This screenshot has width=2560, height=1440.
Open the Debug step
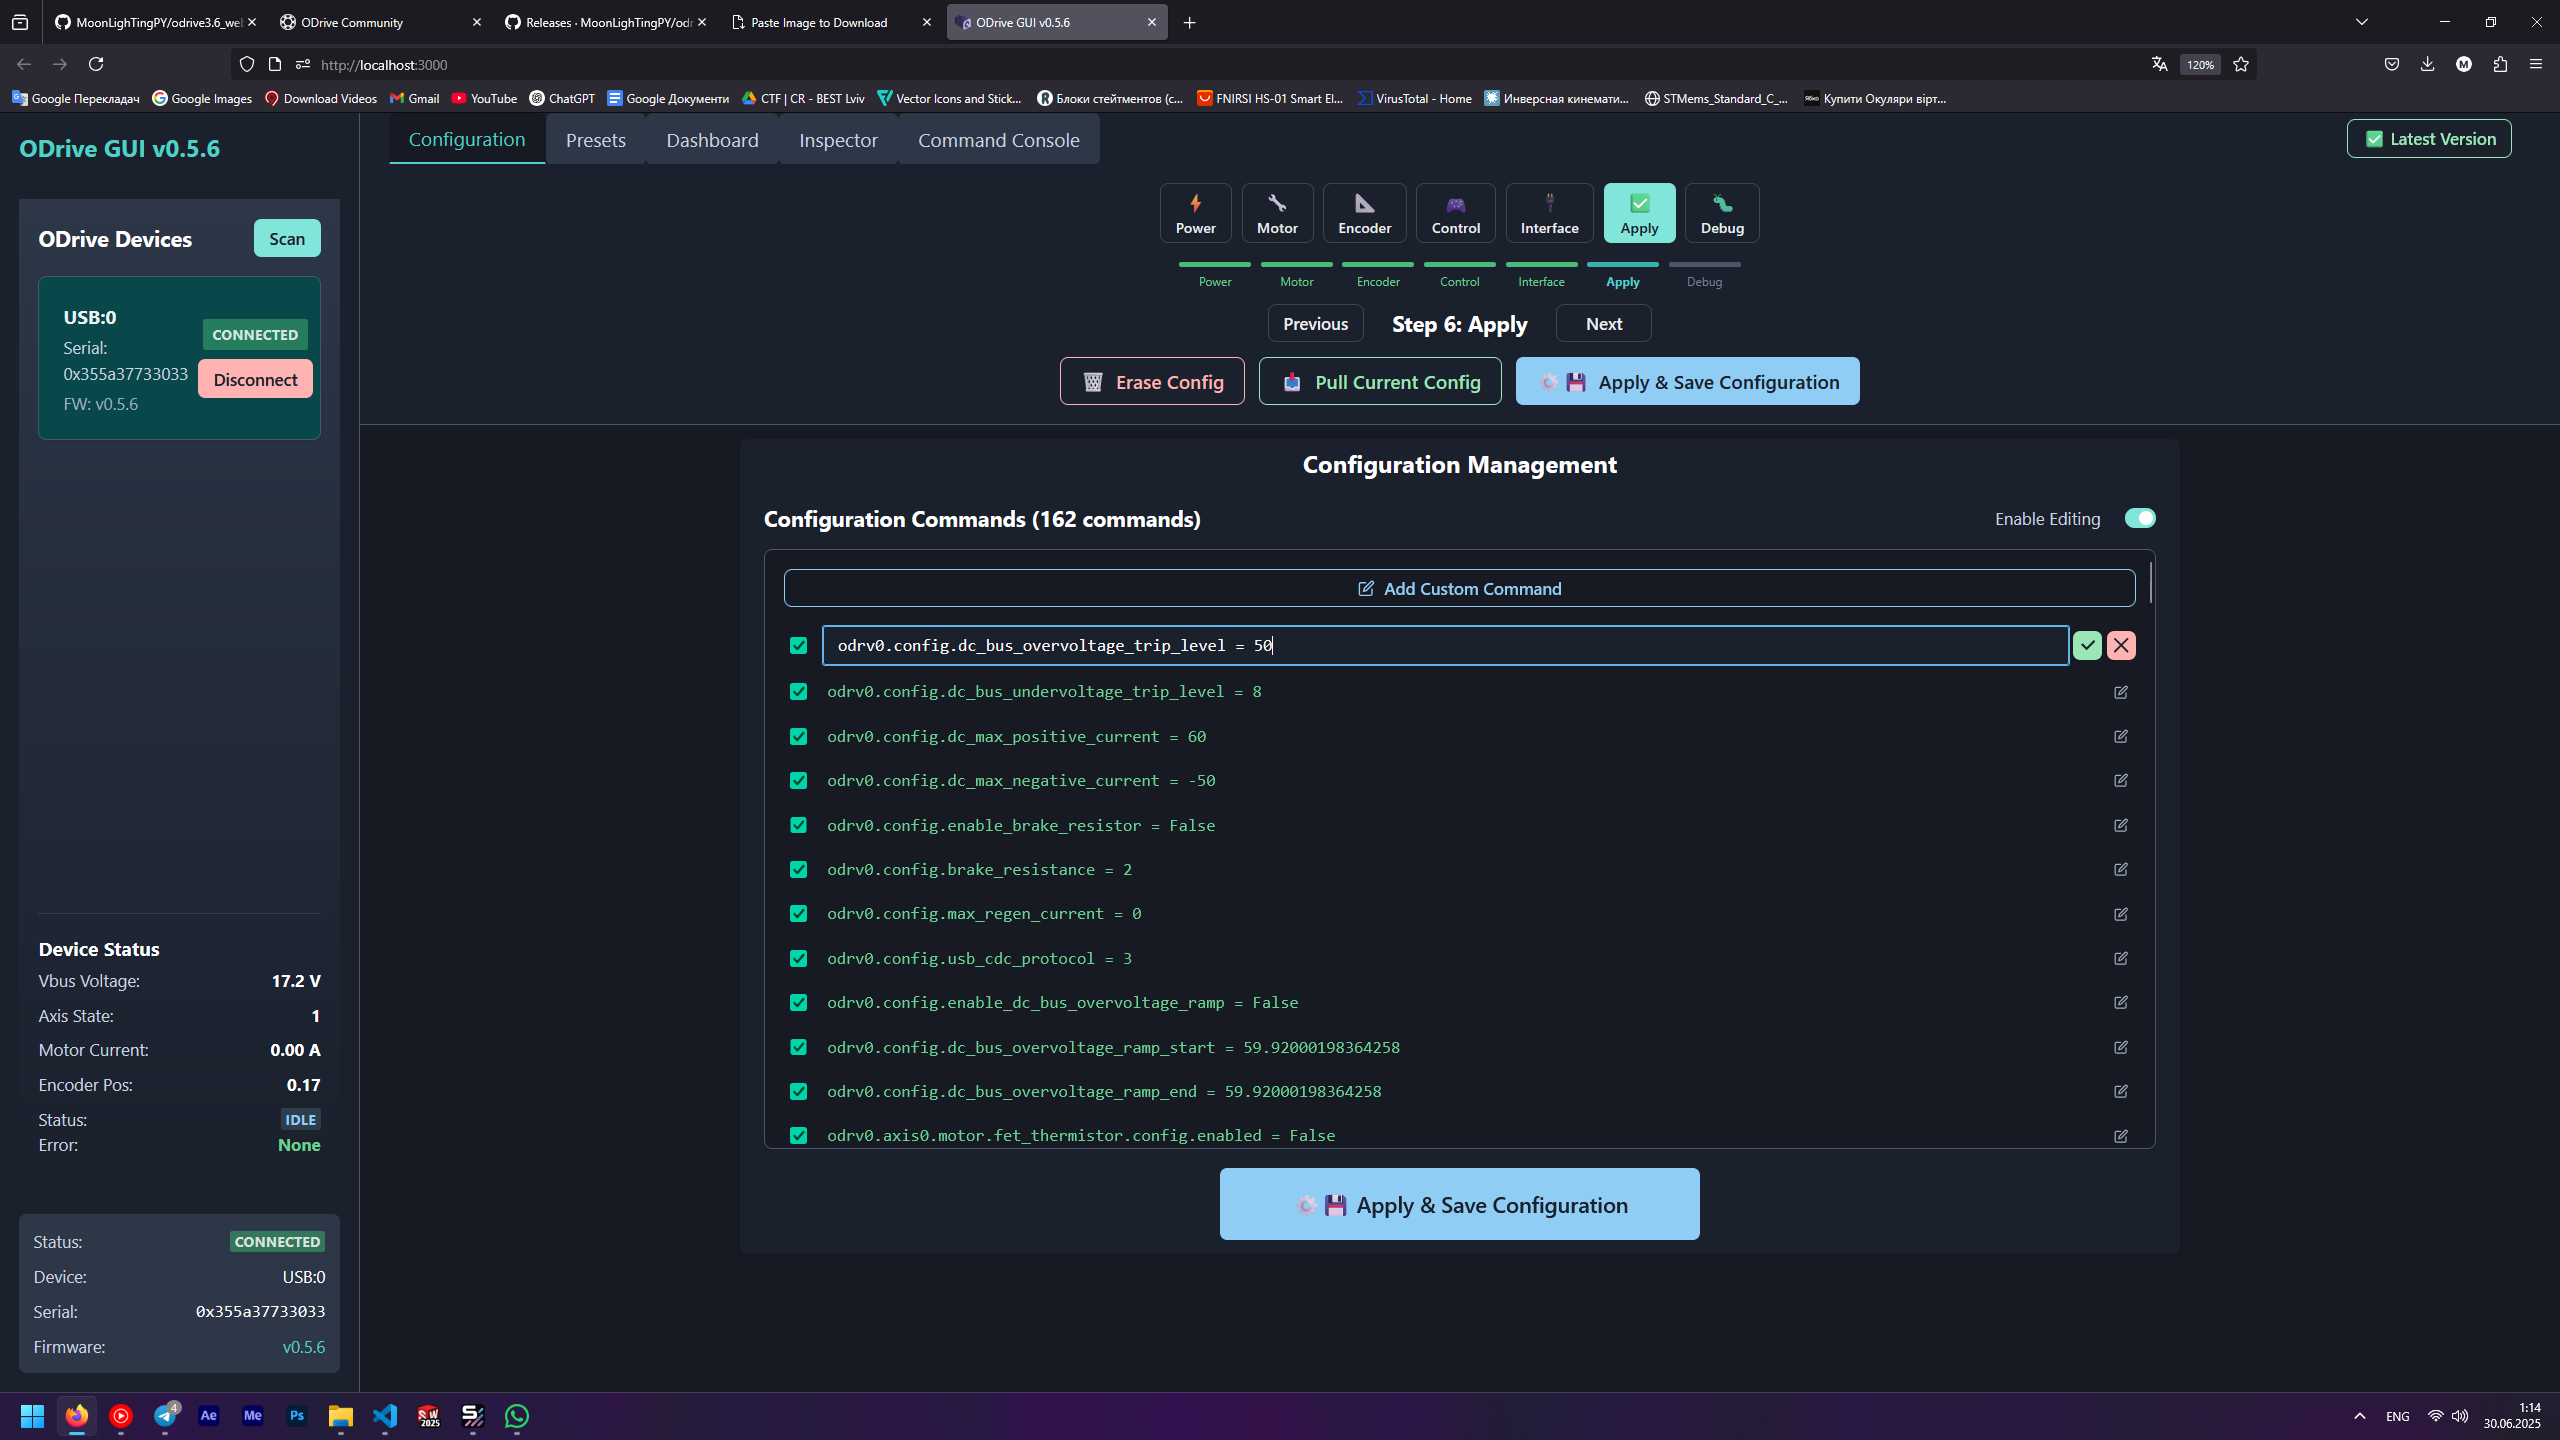(x=1722, y=213)
